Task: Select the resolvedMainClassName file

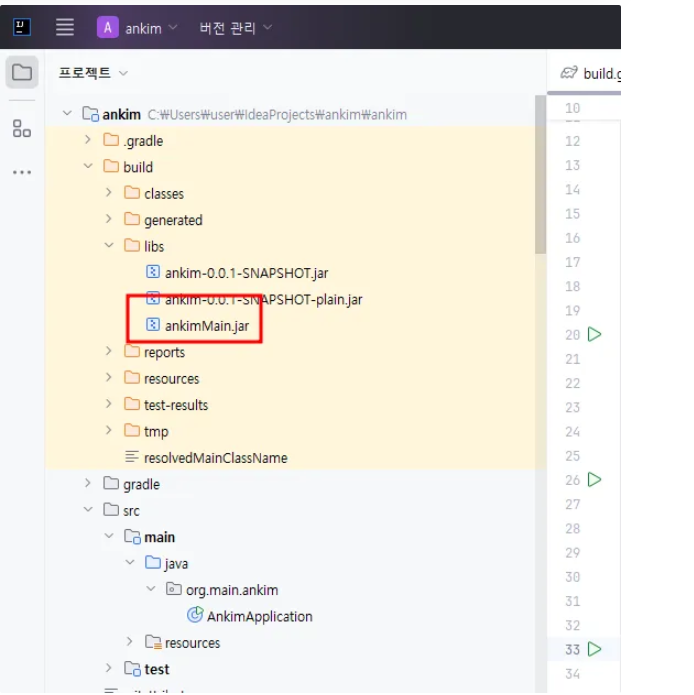Action: pos(216,457)
